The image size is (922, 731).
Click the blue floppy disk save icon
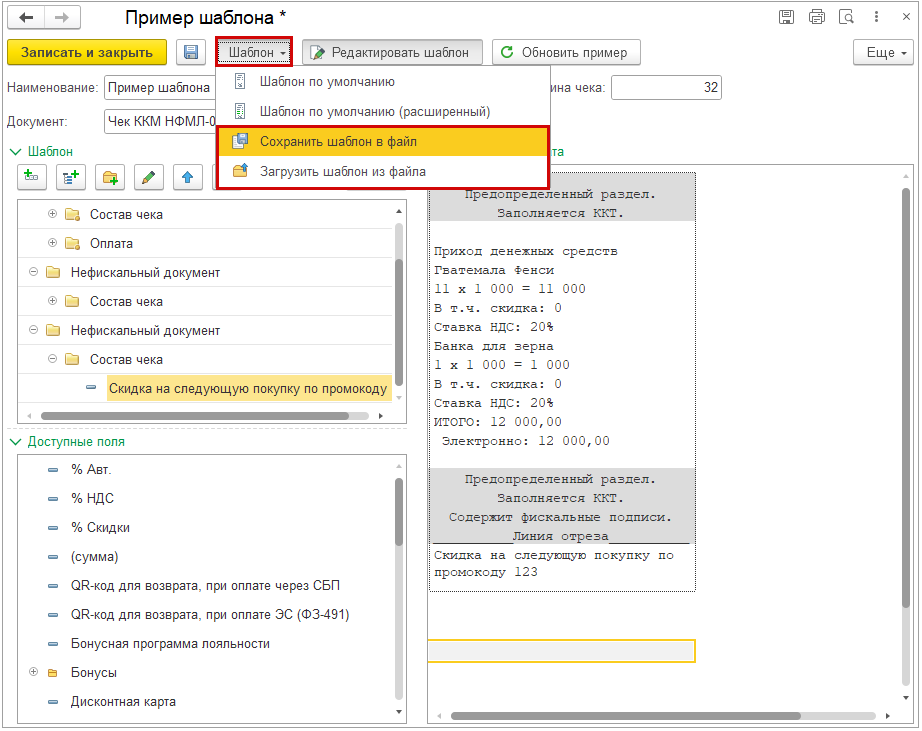tap(191, 52)
